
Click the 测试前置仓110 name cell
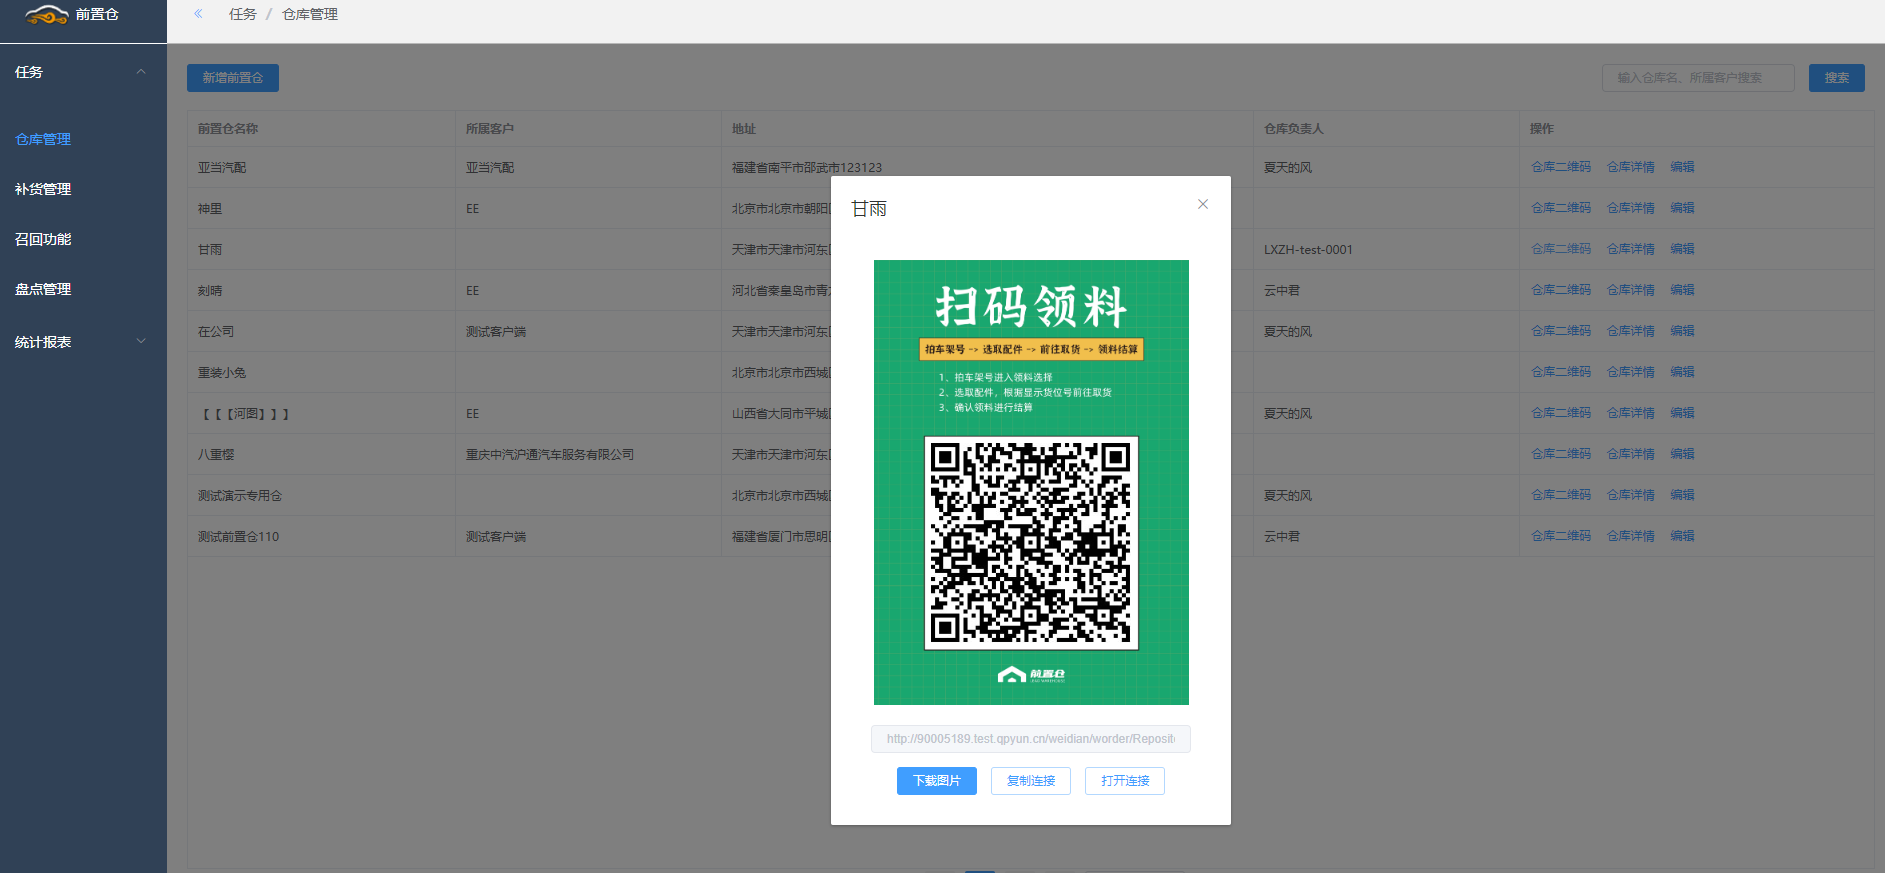(x=238, y=537)
